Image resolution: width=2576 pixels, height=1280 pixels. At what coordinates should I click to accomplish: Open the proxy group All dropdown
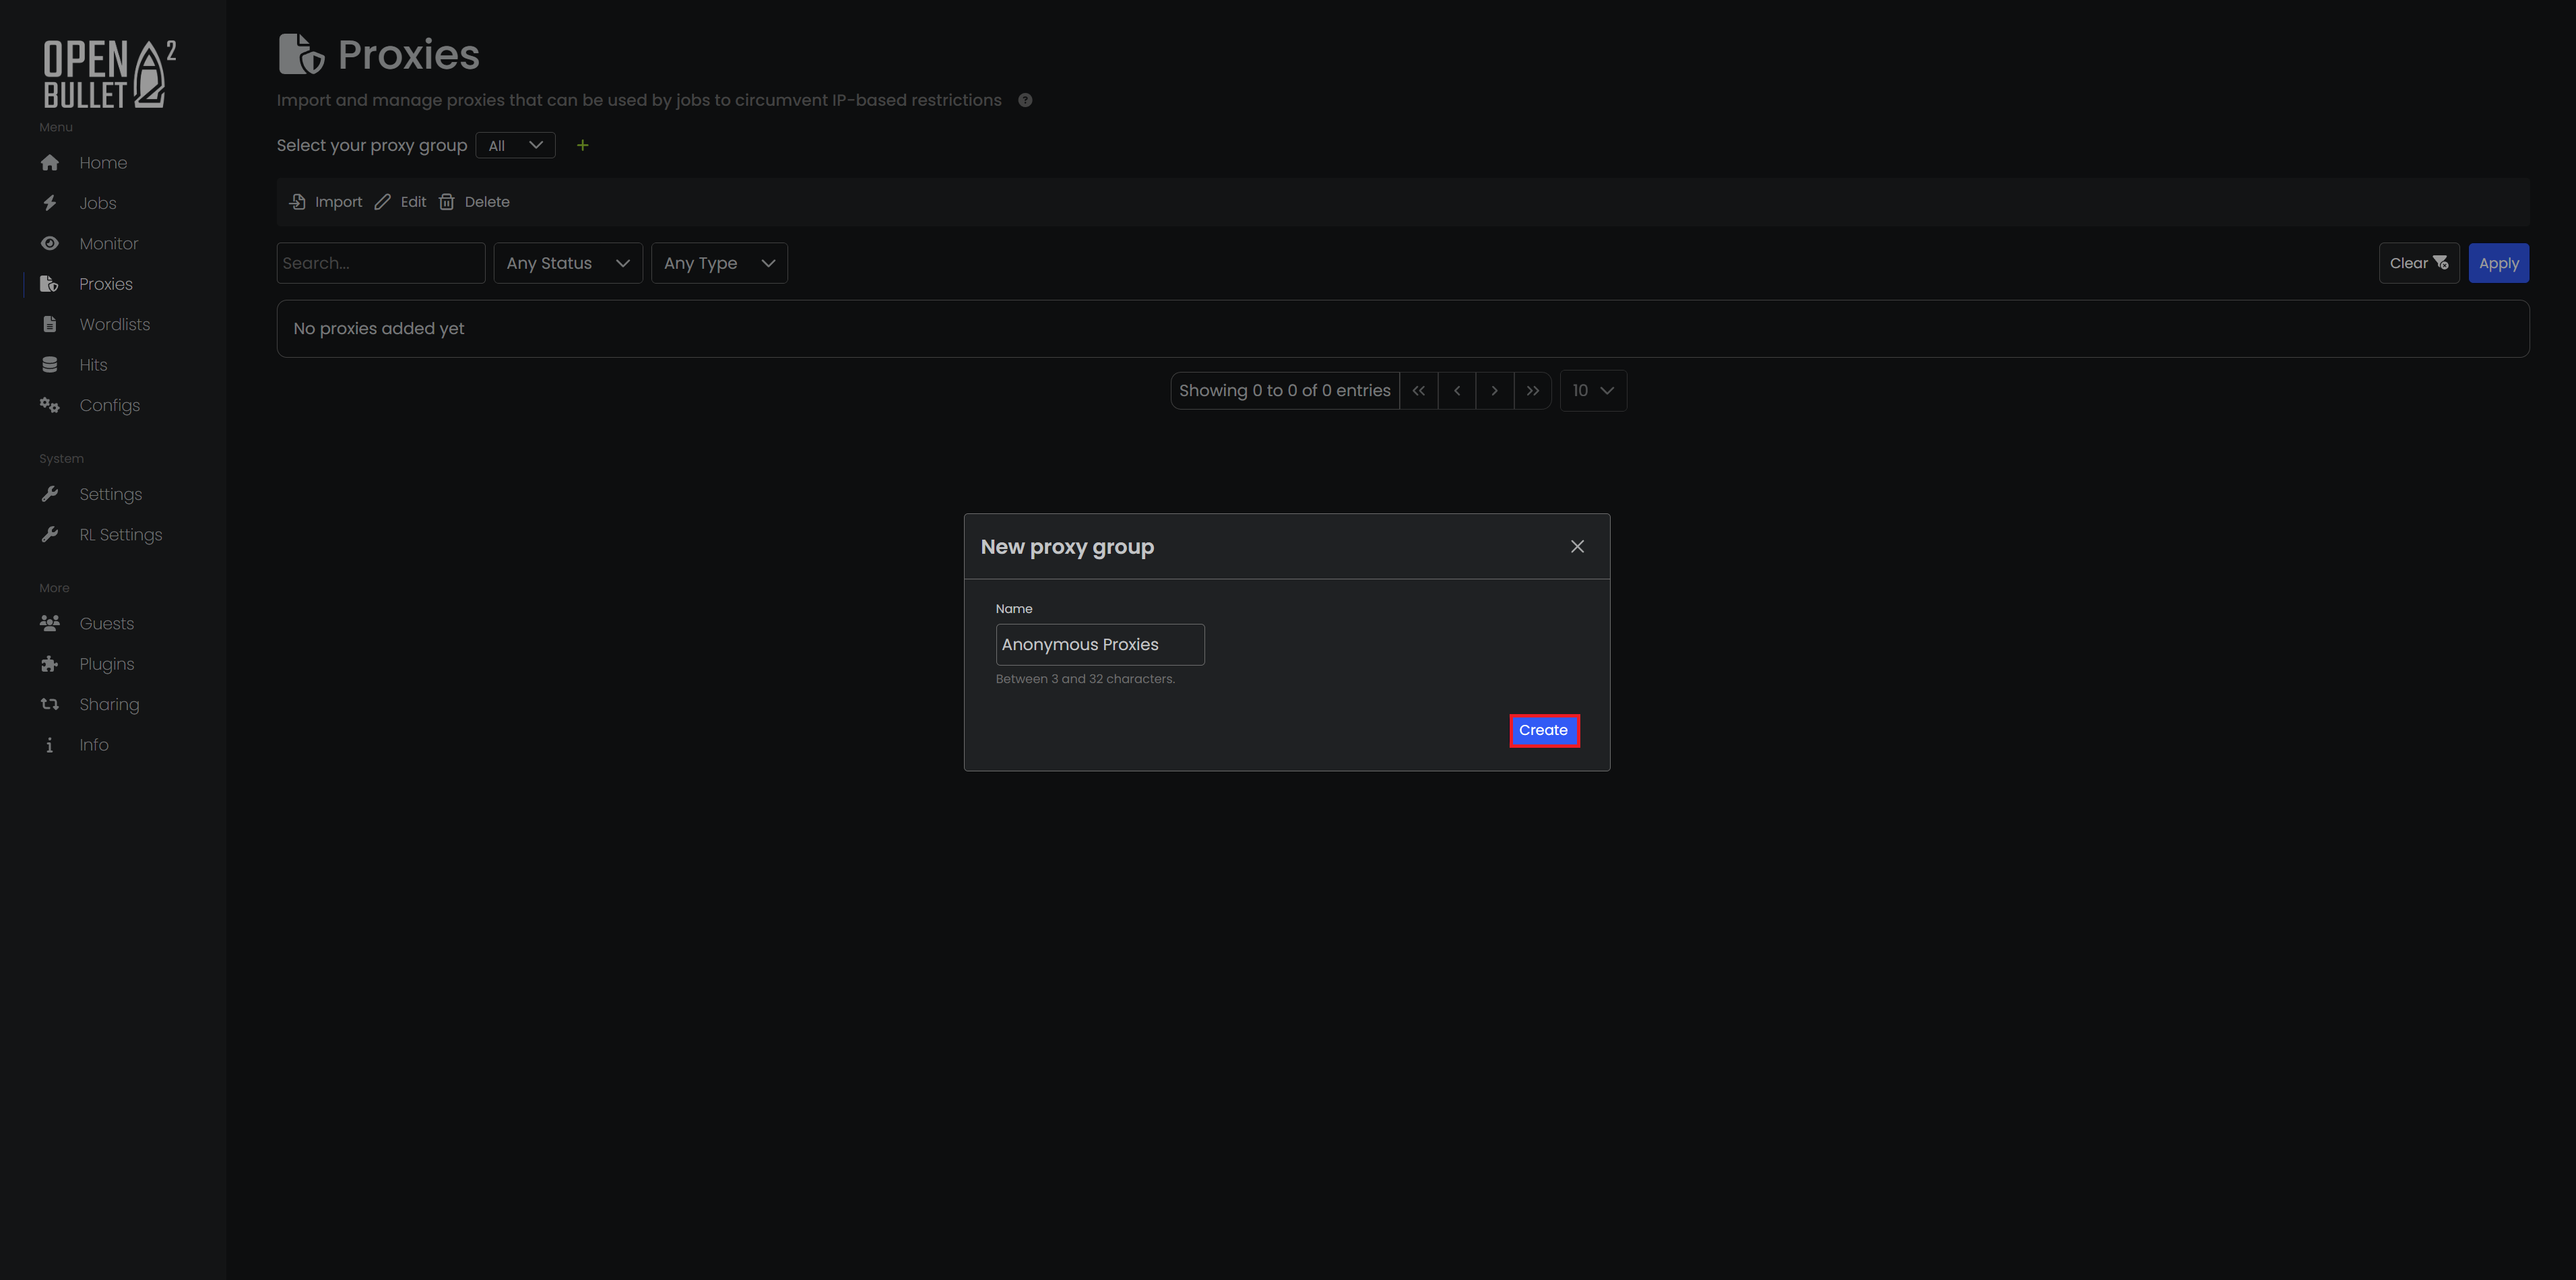514,145
